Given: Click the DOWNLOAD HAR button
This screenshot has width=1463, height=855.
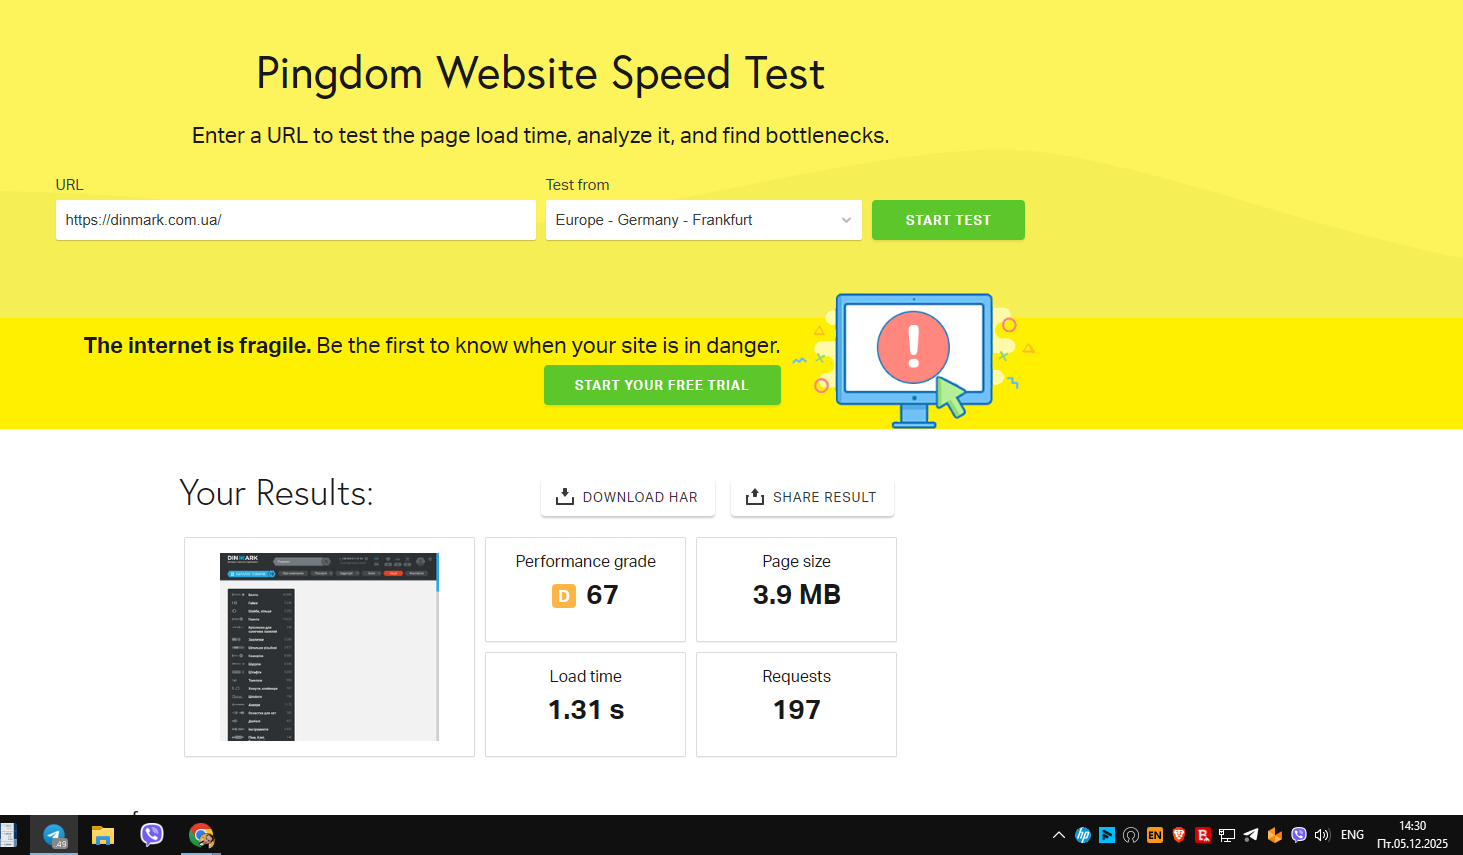Looking at the screenshot, I should click(628, 497).
